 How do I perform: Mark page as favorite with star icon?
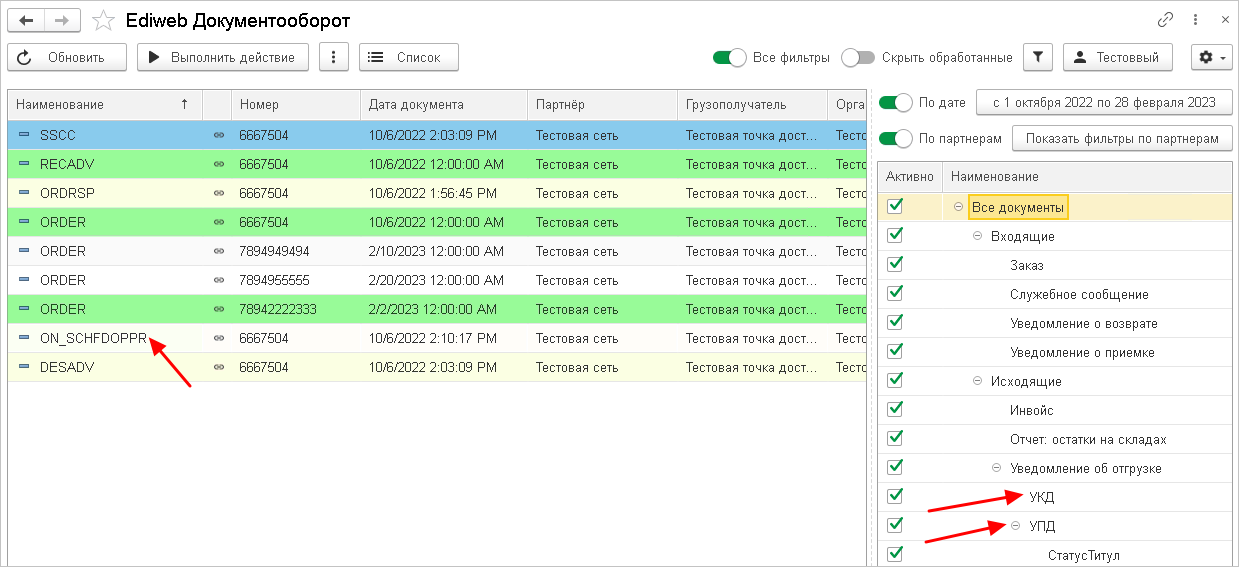pos(102,20)
